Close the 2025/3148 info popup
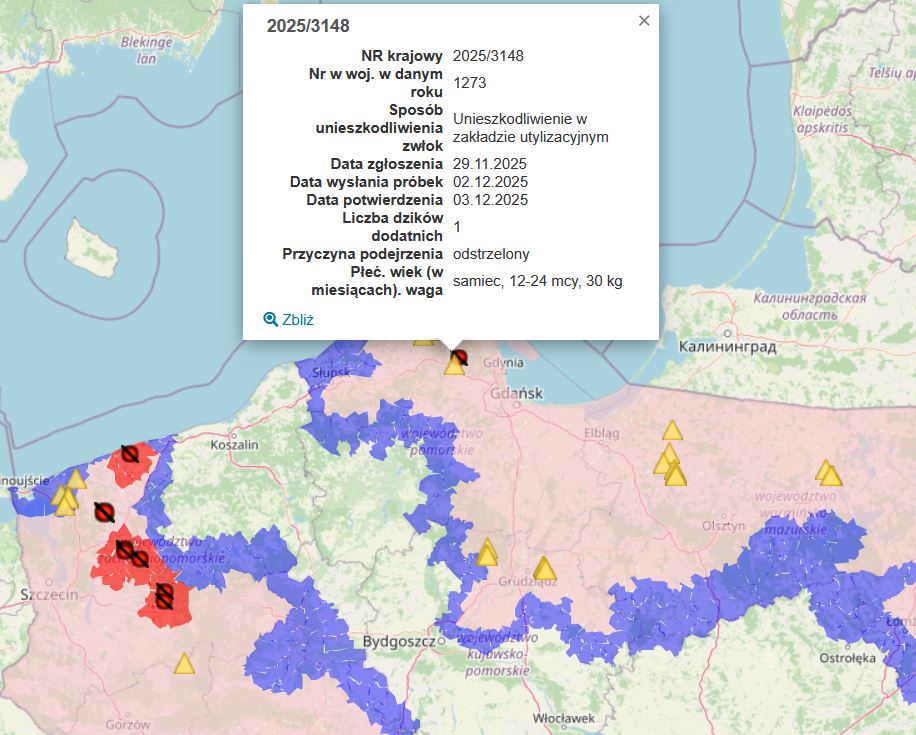The image size is (916, 735). (x=644, y=20)
